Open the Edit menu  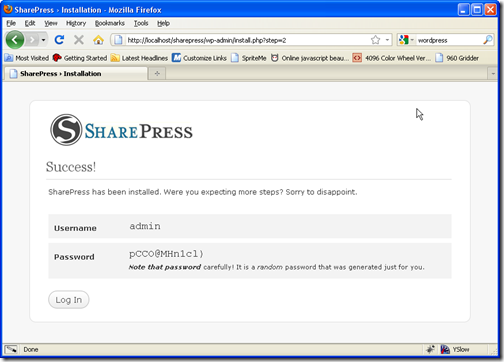[30, 23]
